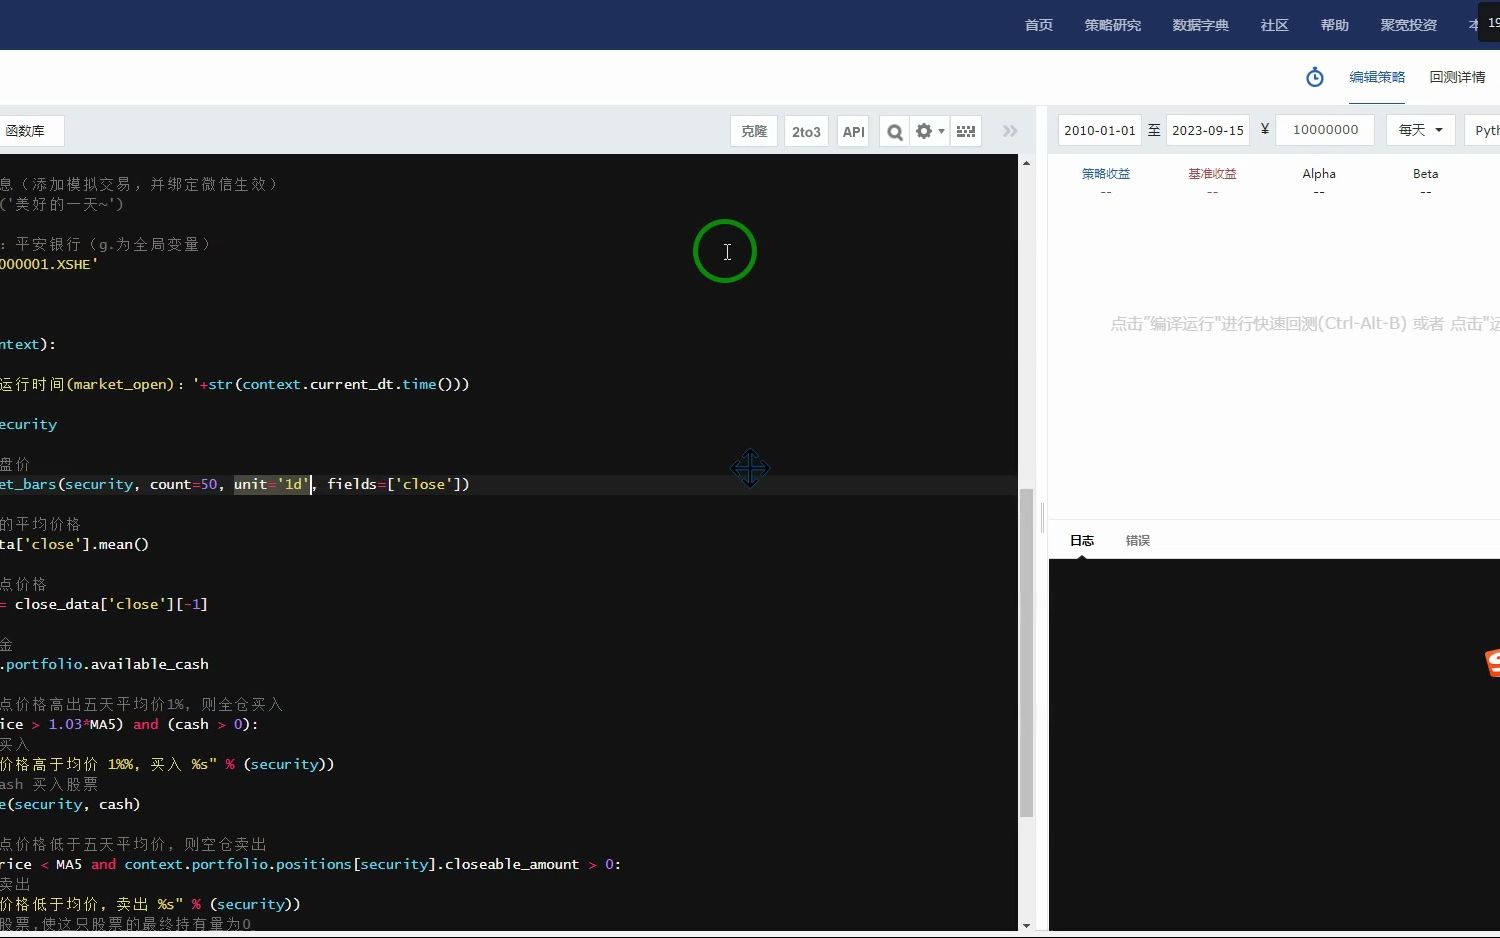Image resolution: width=1500 pixels, height=938 pixels.
Task: Click the code text unit='1d'
Action: click(x=272, y=484)
